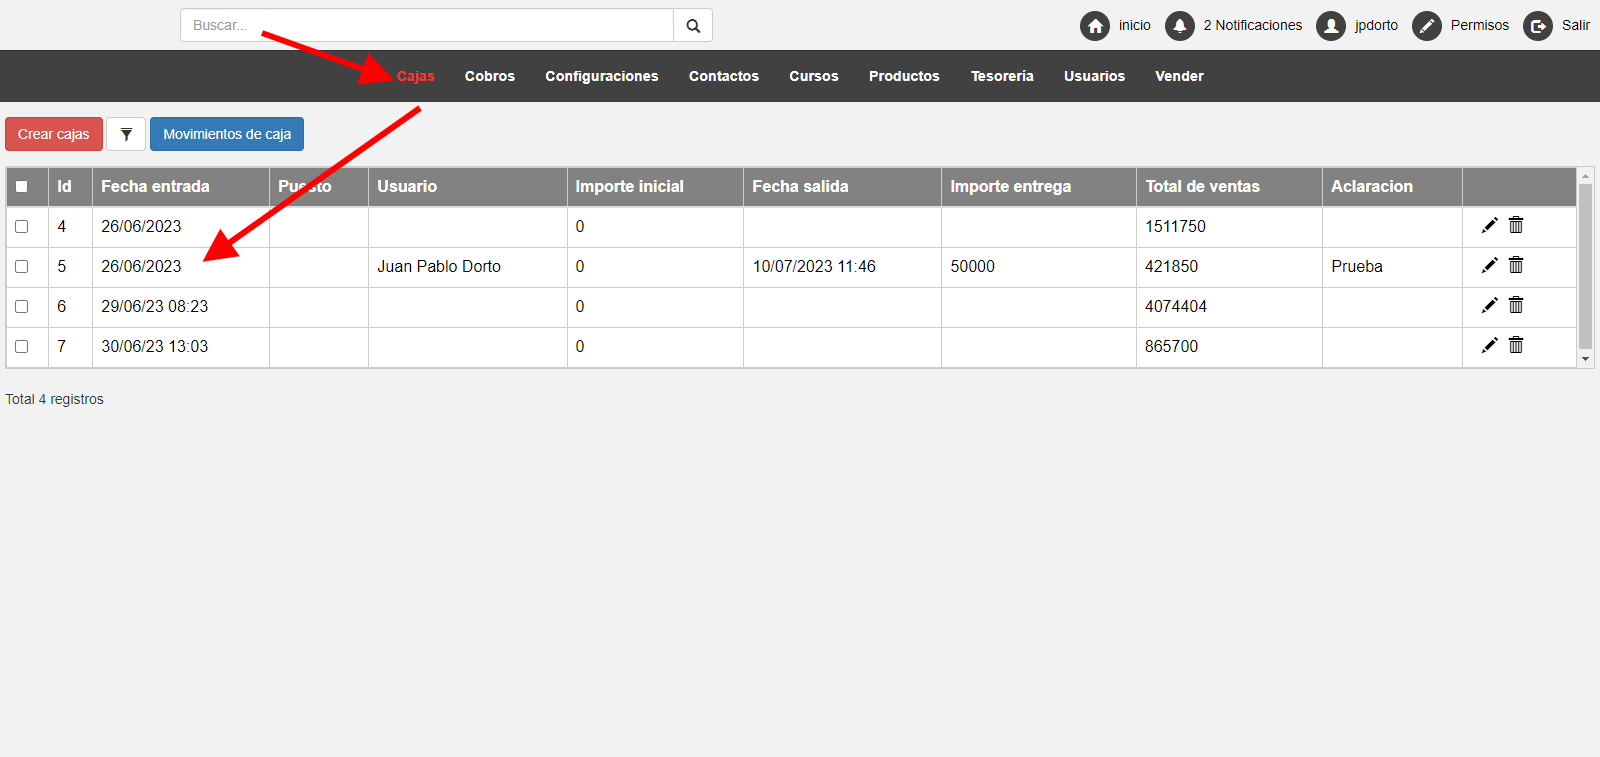Open the filter funnel icon
This screenshot has width=1600, height=757.
[126, 134]
